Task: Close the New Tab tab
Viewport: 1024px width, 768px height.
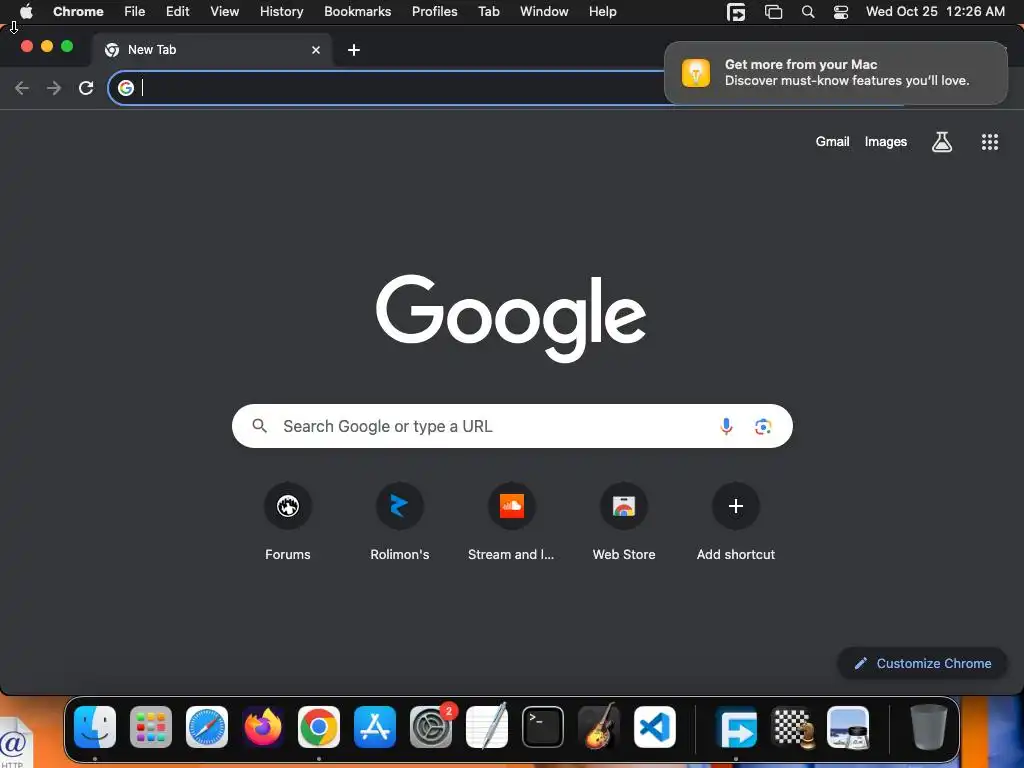Action: point(316,50)
